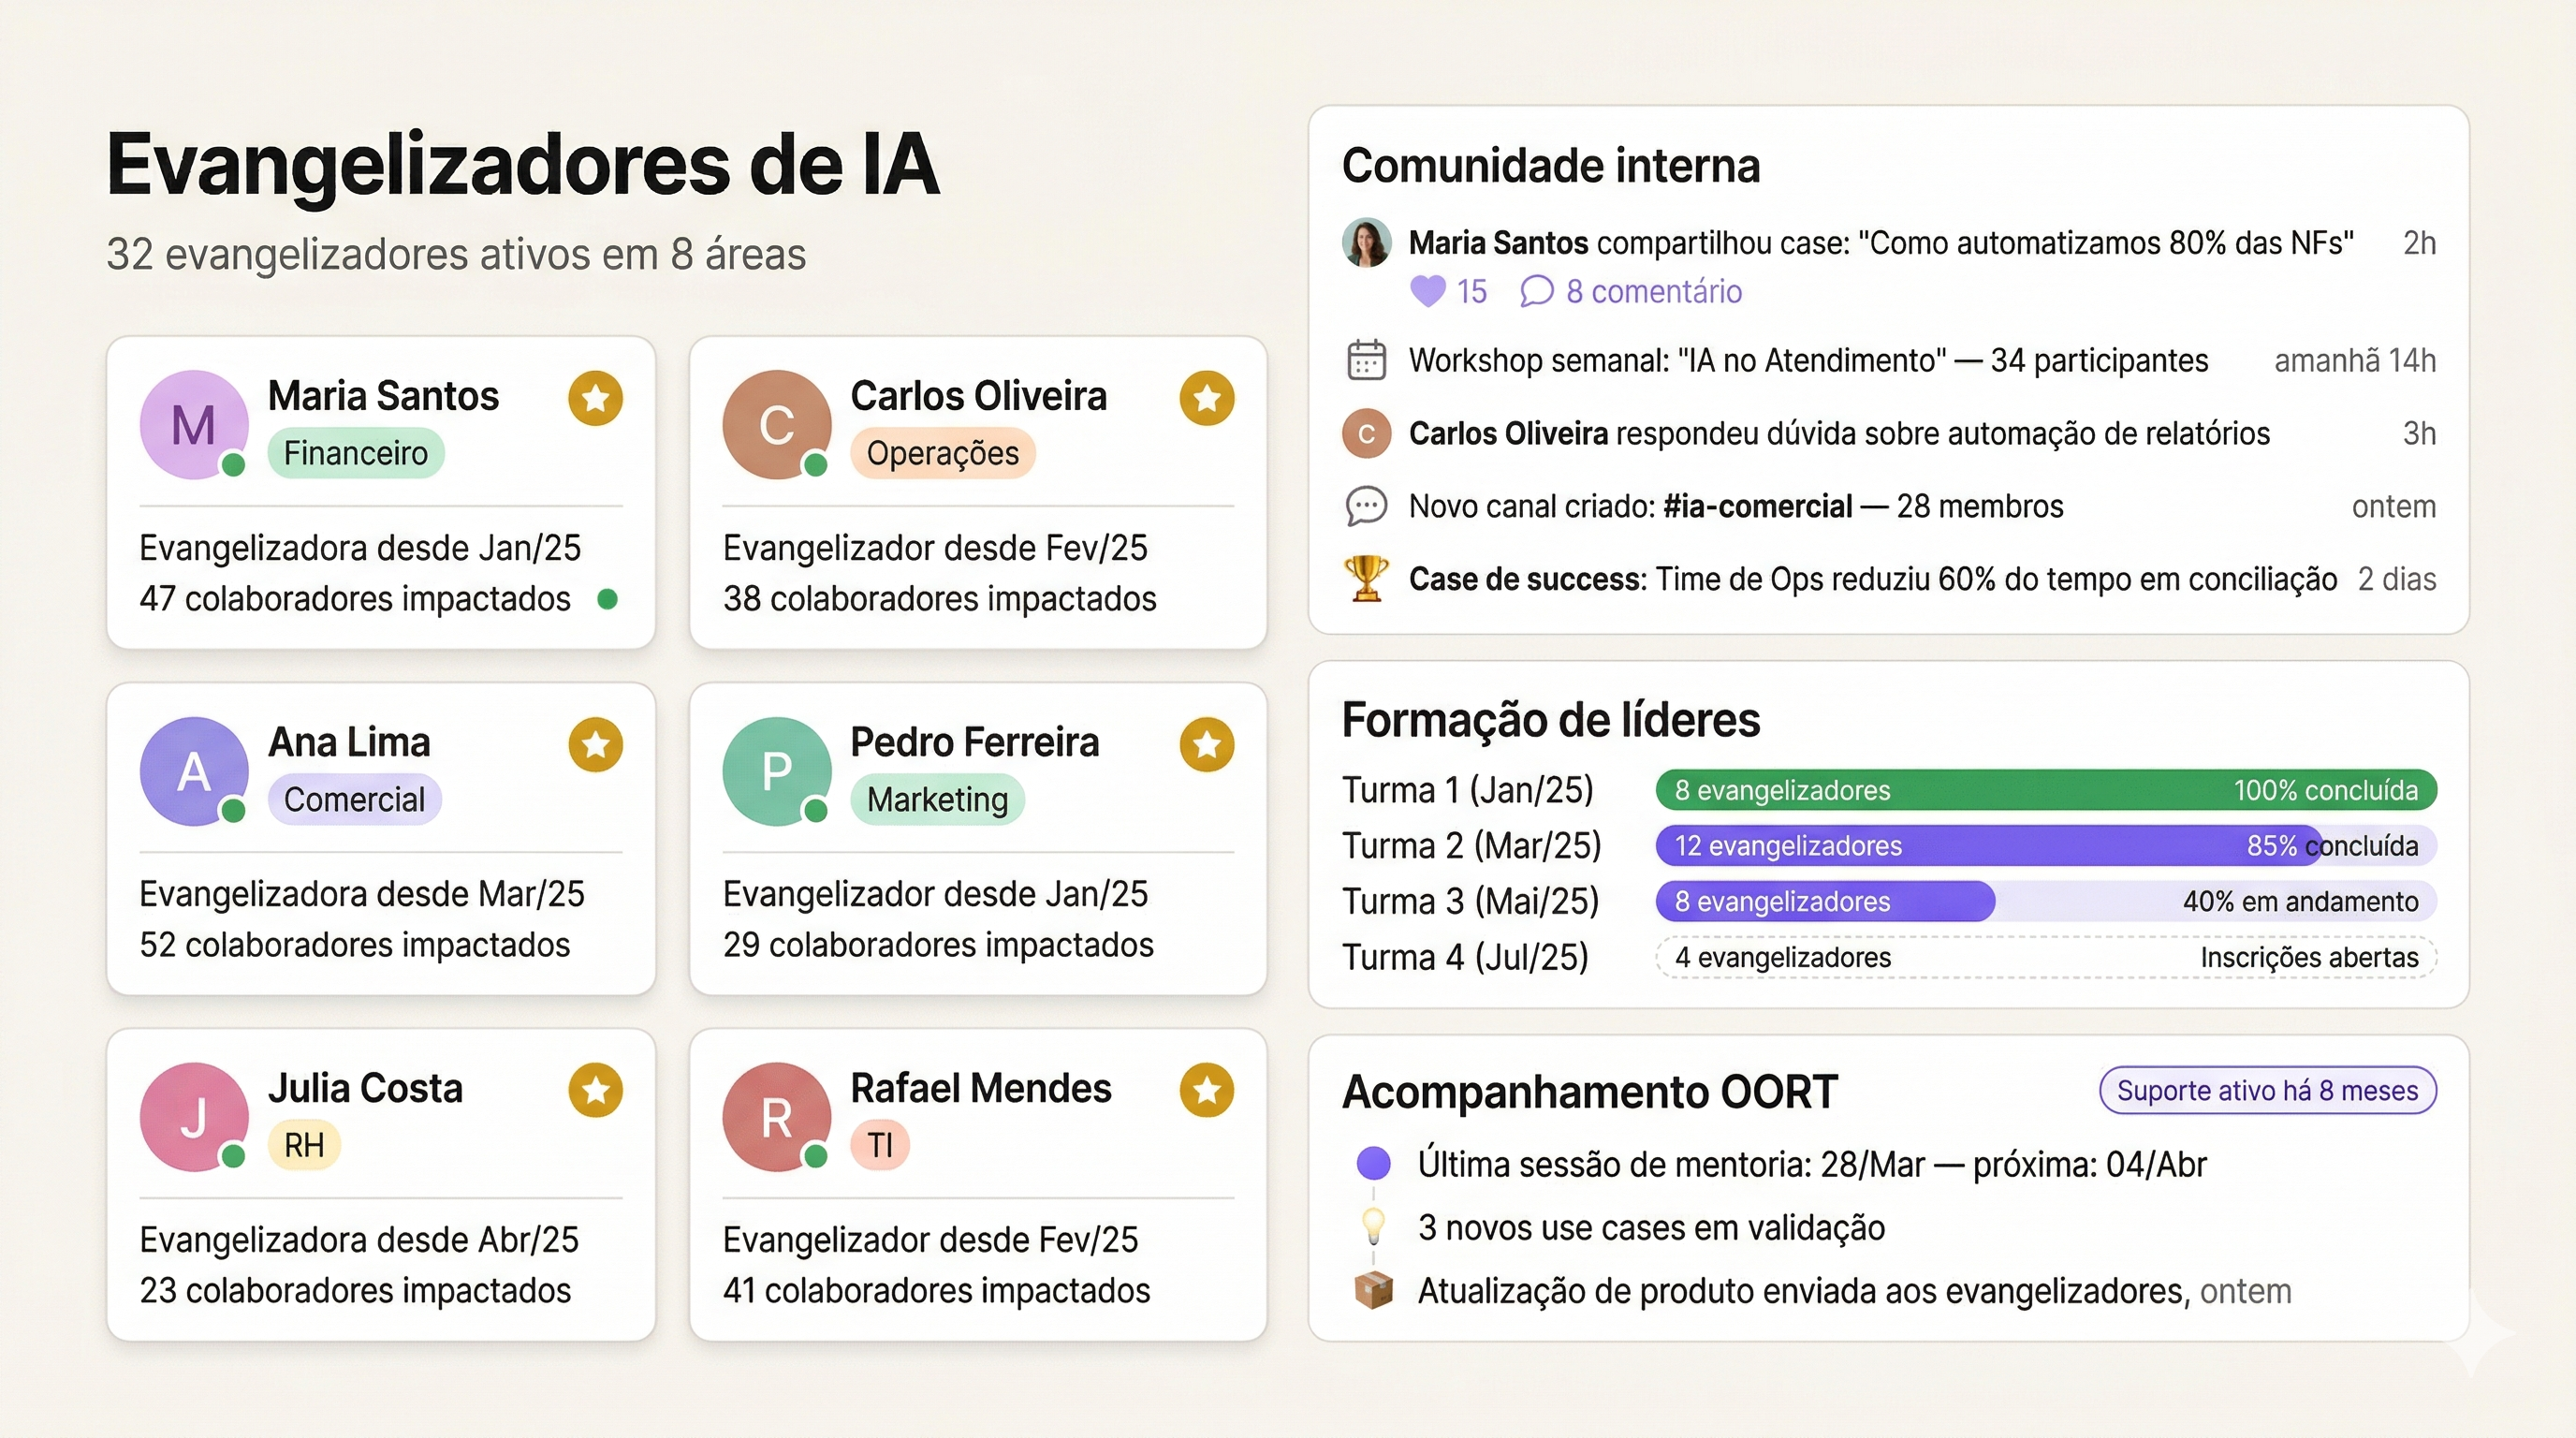
Task: Select the trophy icon on Case de success
Action: pos(1366,578)
